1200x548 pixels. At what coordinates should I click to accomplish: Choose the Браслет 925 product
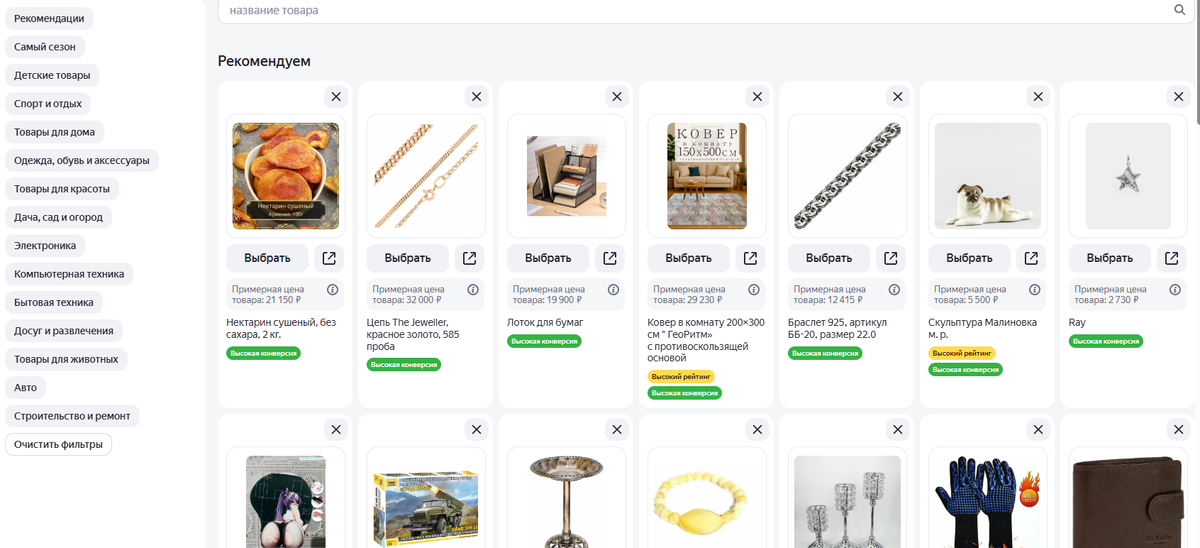tap(828, 258)
